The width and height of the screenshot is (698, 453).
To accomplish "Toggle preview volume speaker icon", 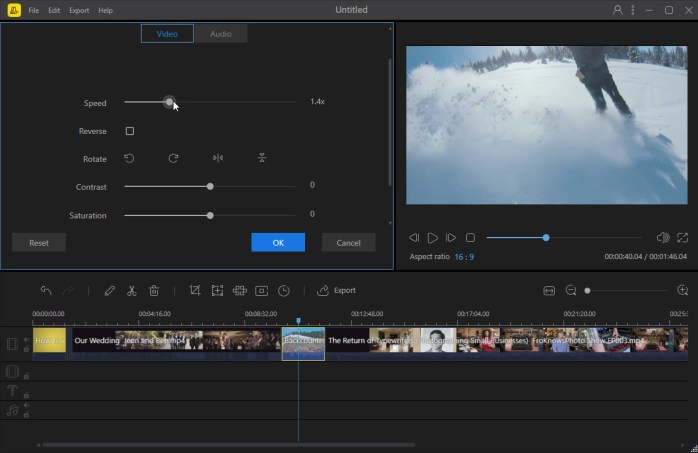I will (x=663, y=238).
